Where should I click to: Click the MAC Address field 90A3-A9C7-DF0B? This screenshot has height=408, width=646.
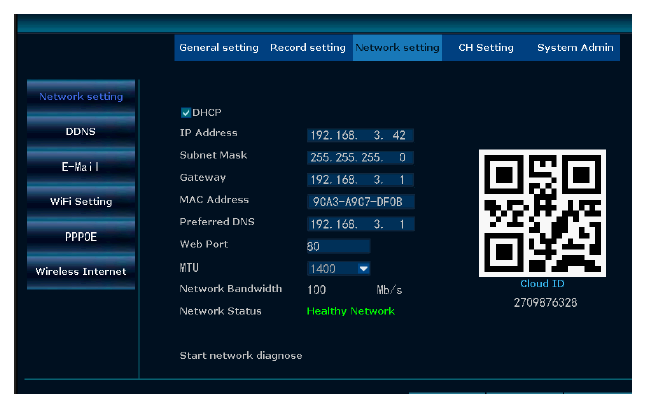(x=360, y=202)
